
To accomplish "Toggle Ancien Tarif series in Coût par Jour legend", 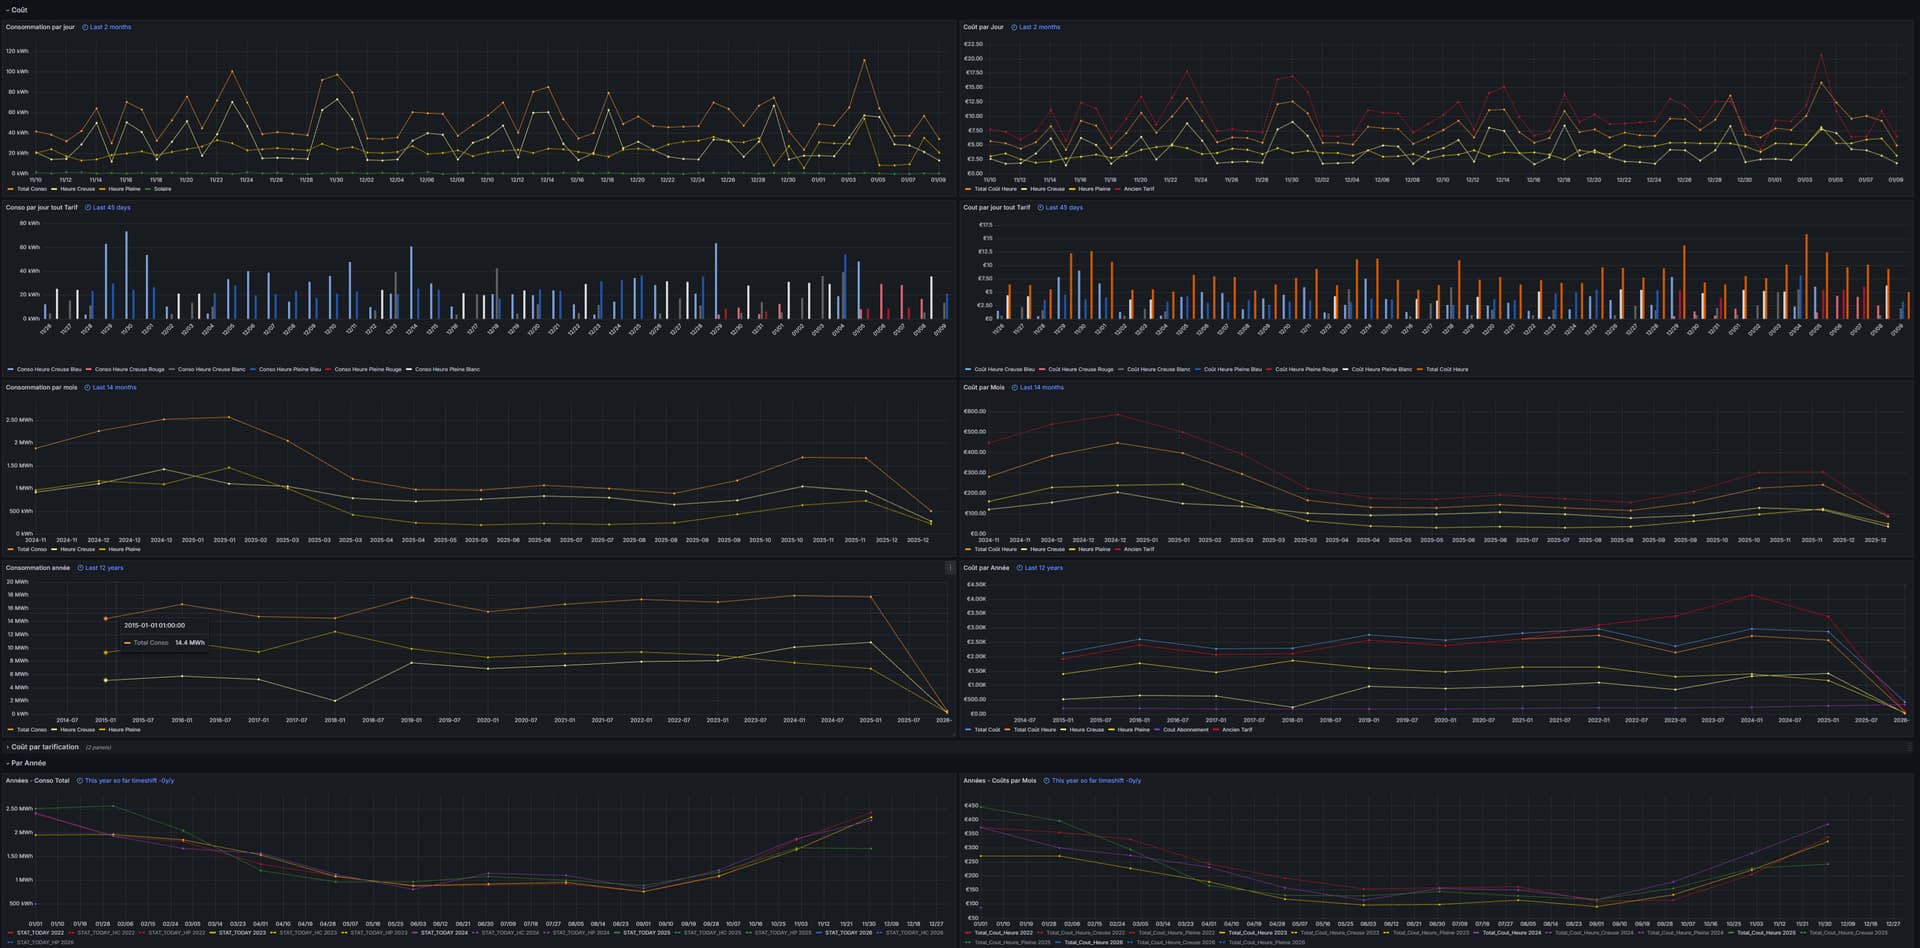I will tap(1138, 189).
